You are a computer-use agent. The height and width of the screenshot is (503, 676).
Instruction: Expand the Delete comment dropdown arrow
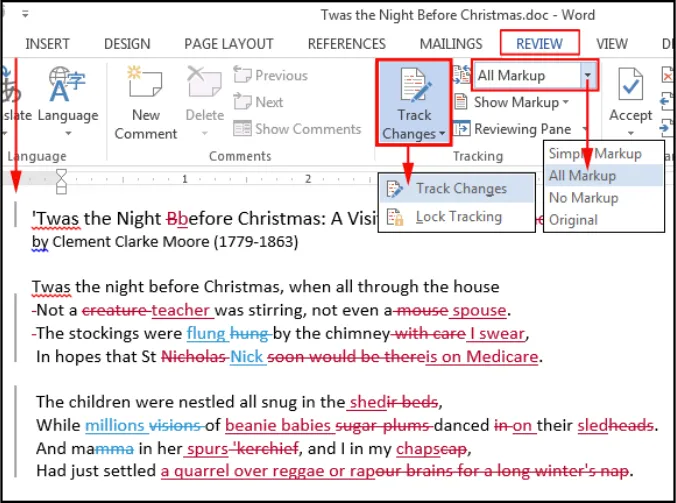pos(205,133)
